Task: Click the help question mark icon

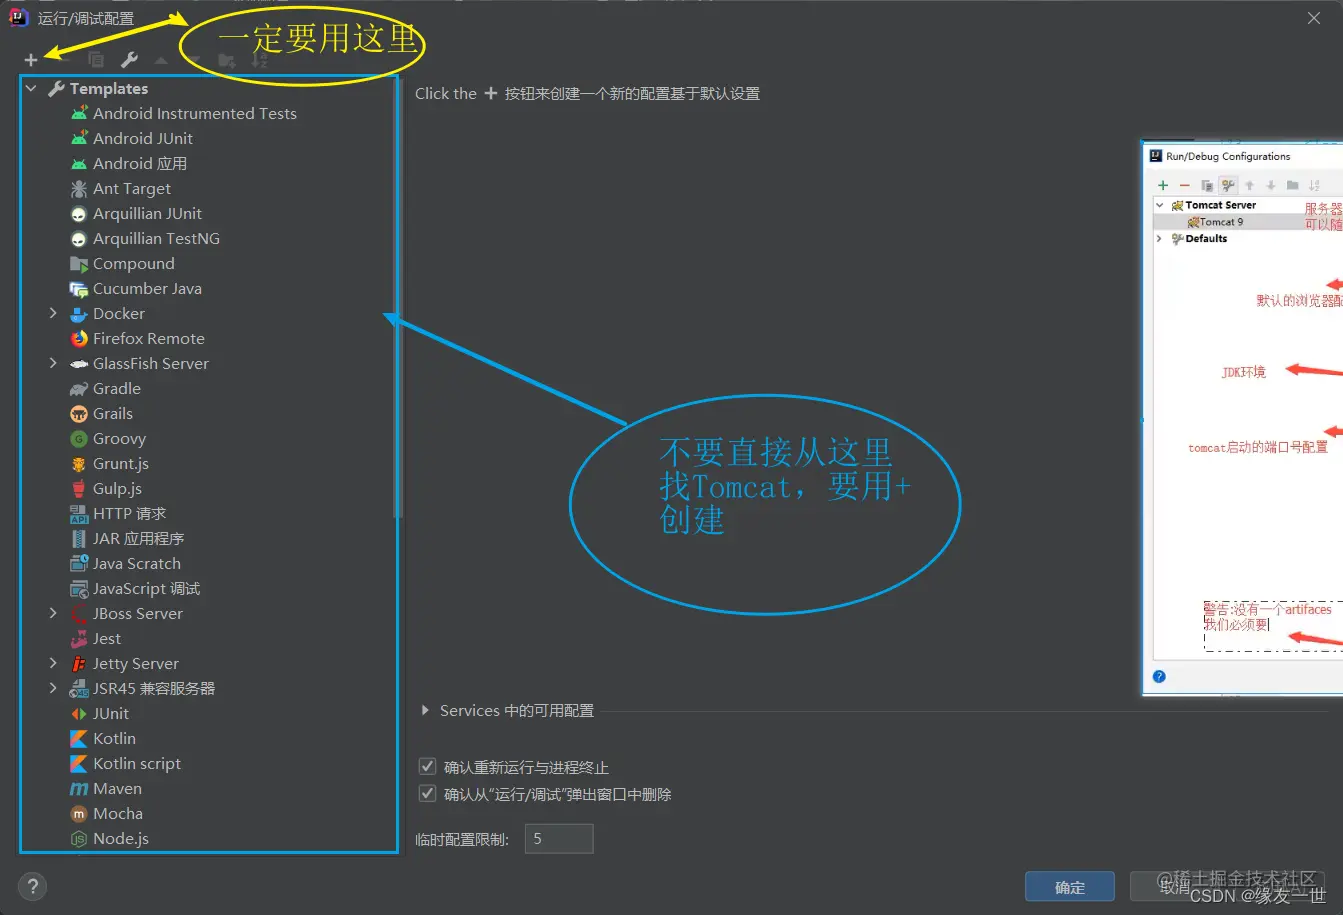Action: 32,887
